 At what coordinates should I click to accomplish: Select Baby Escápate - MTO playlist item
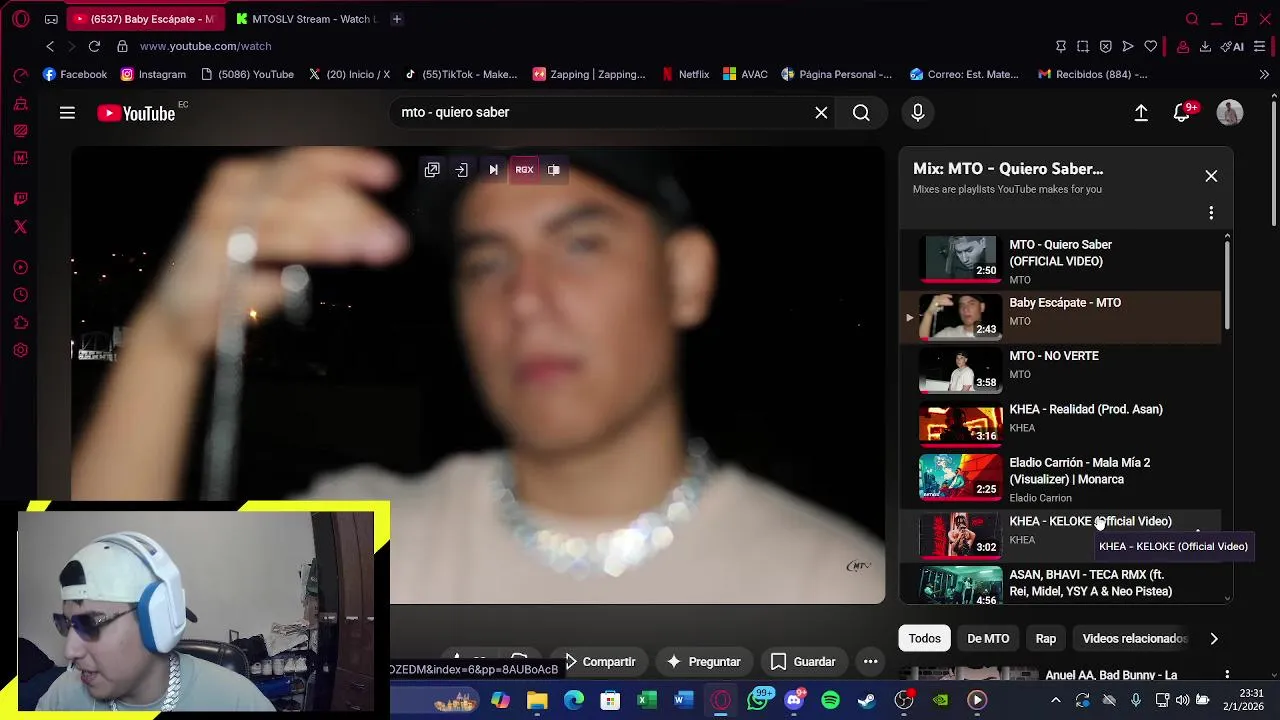click(1060, 316)
